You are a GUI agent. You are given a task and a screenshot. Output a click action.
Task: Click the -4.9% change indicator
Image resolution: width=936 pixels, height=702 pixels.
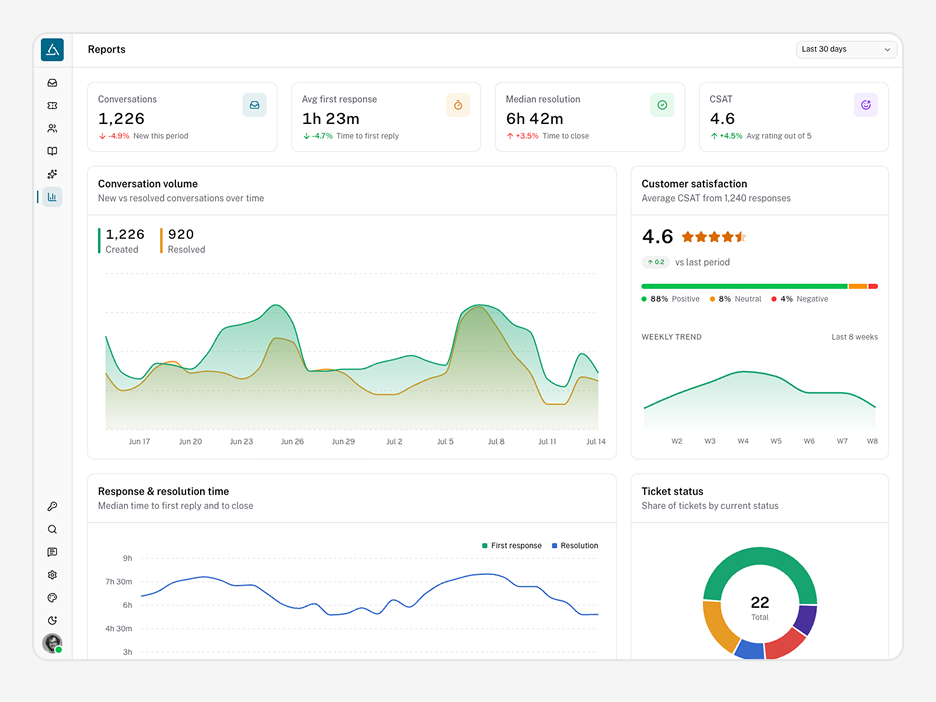pos(114,136)
